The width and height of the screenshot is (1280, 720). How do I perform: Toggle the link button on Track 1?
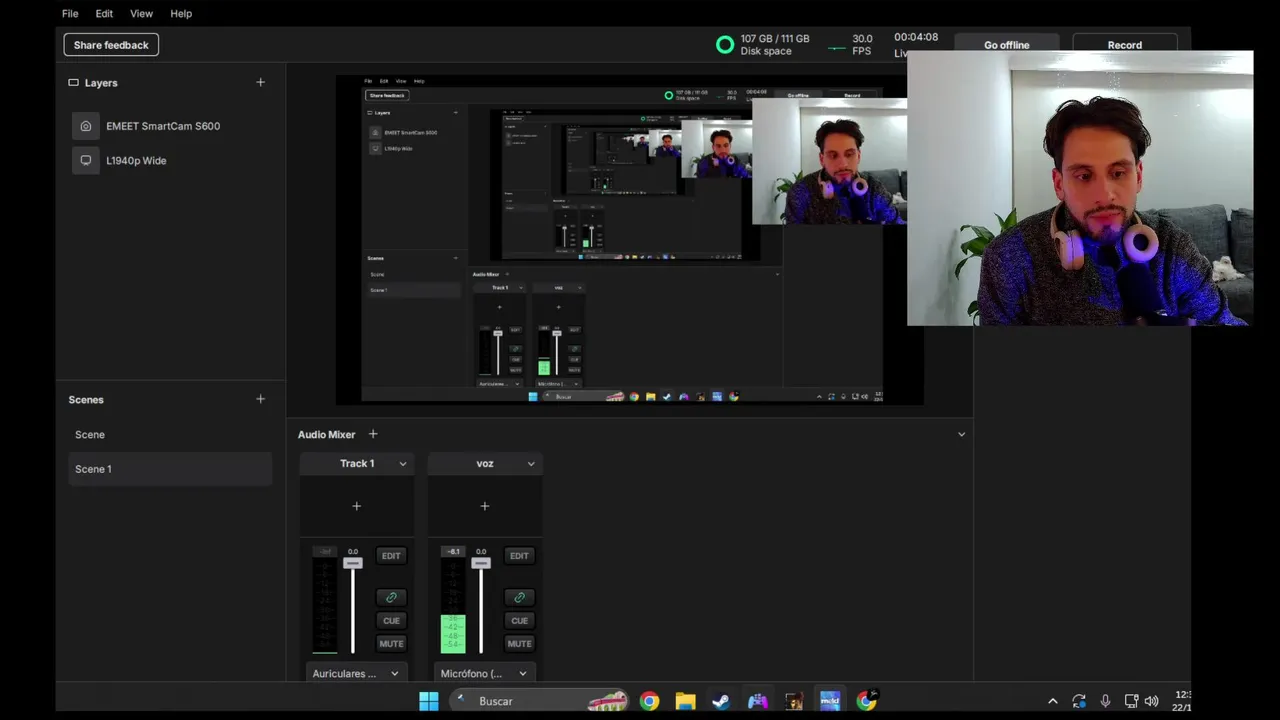tap(391, 597)
